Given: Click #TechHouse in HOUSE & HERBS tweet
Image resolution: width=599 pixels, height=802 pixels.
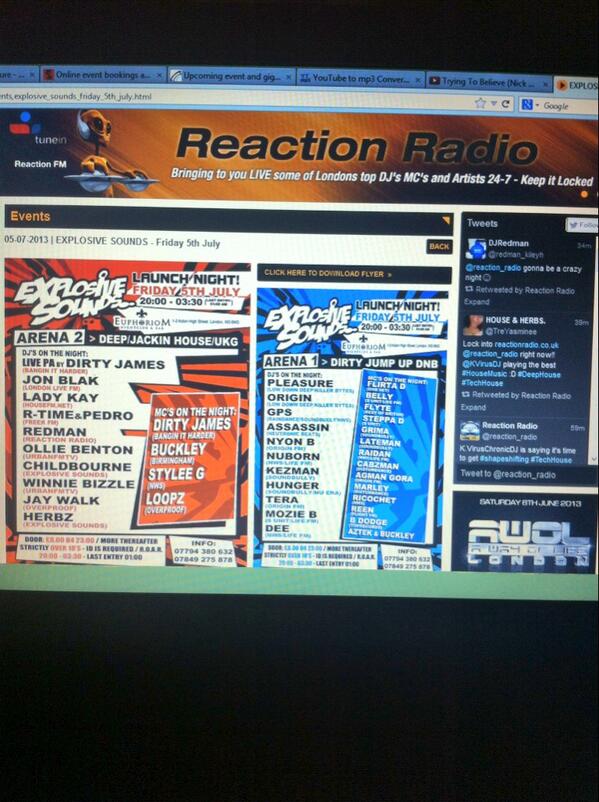Looking at the screenshot, I should (482, 383).
